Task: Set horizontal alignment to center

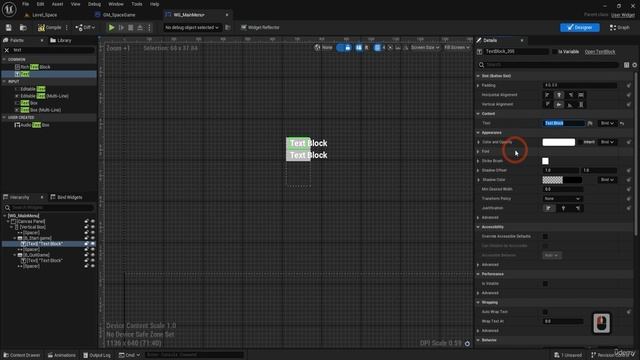Action: (x=559, y=95)
